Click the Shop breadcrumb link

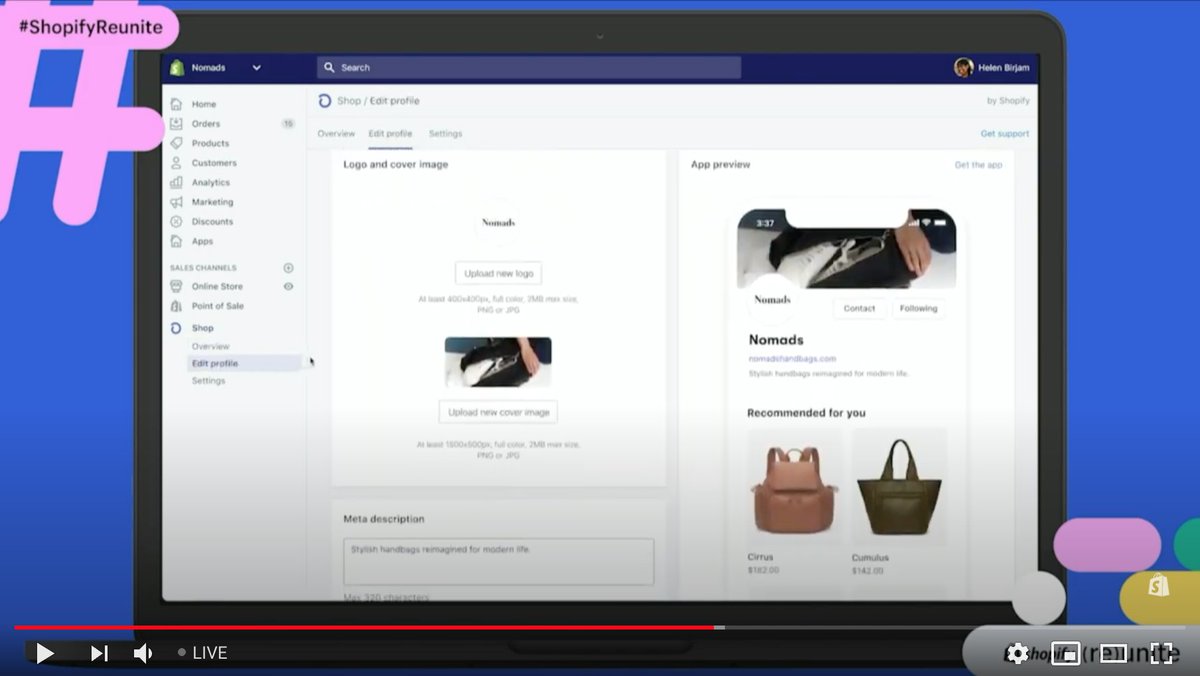click(349, 101)
